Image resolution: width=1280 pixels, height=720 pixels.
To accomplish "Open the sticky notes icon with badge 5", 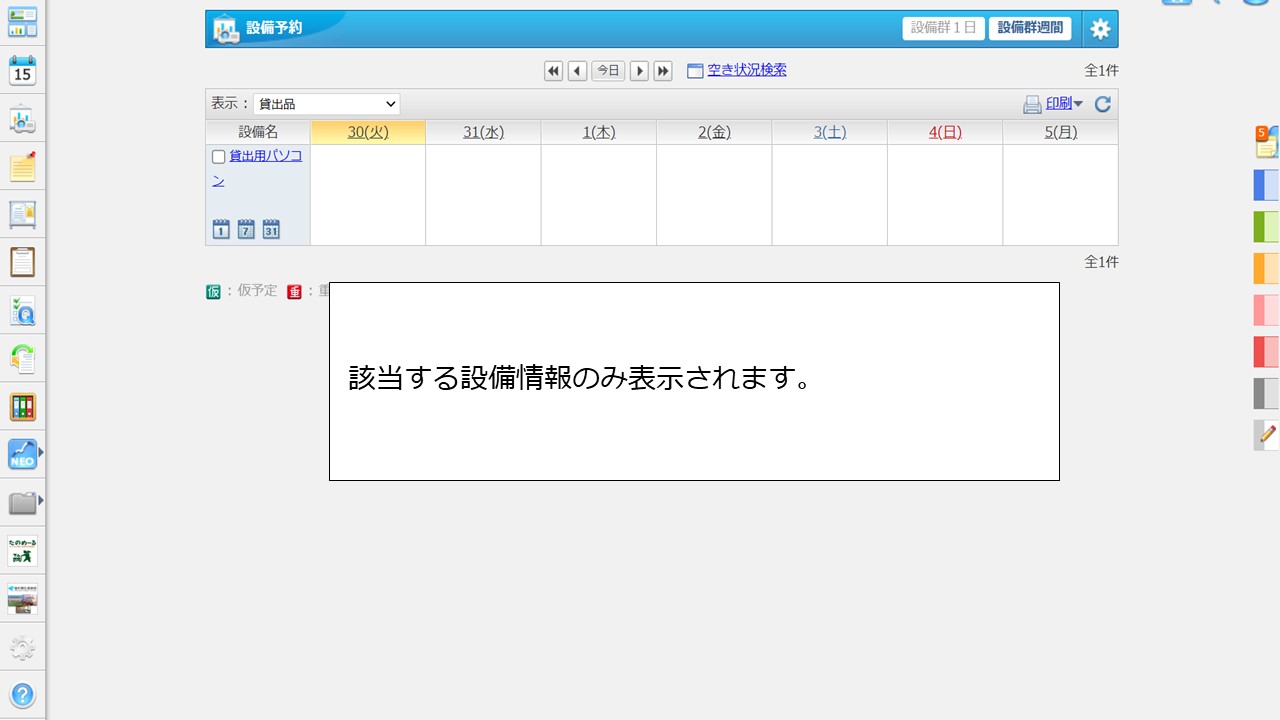I will [x=1266, y=142].
